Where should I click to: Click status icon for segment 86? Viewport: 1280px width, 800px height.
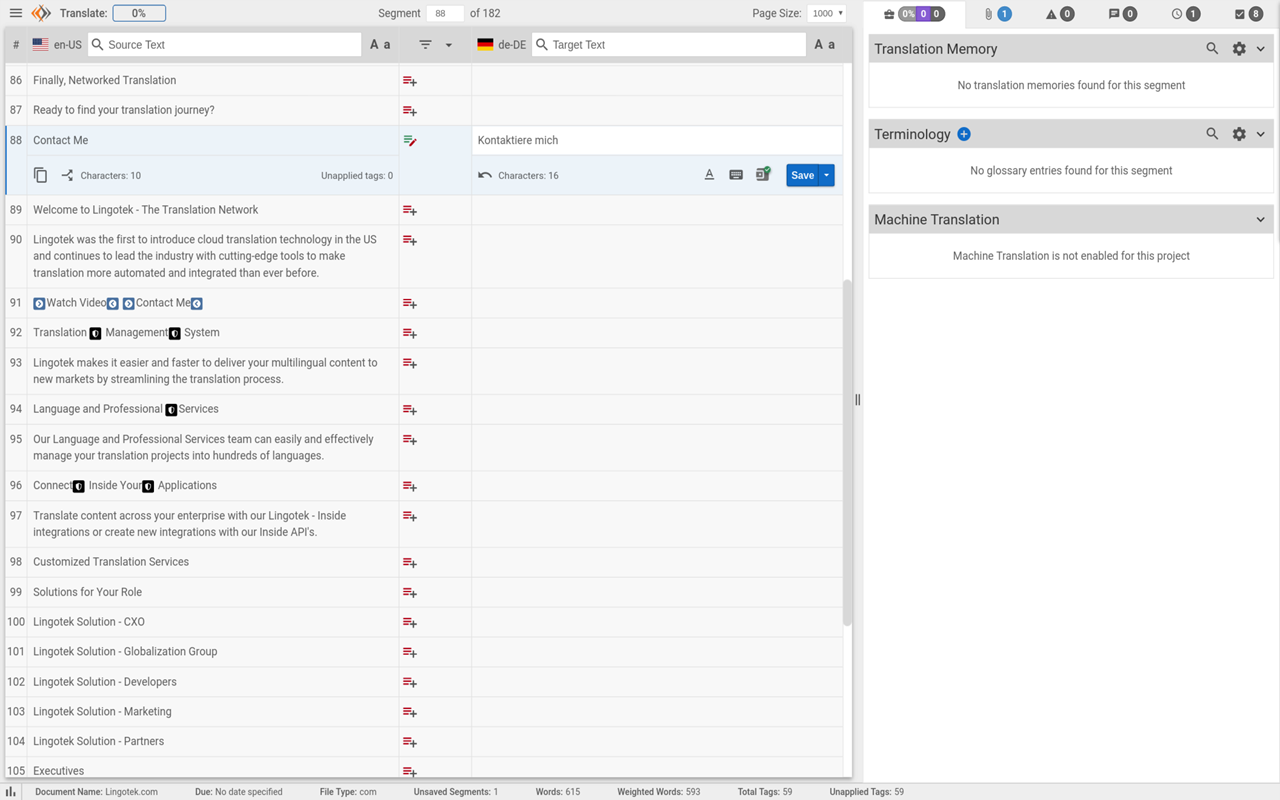click(x=410, y=81)
